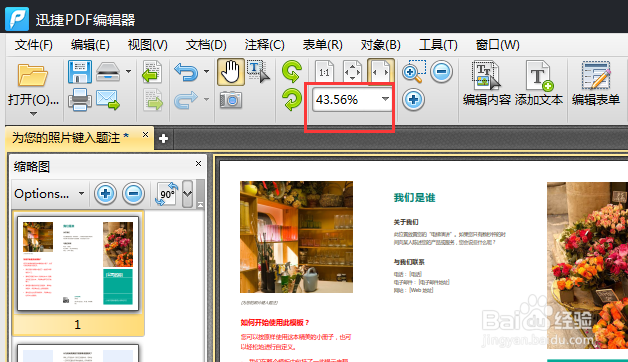Open the Document (文档) menu

(x=206, y=45)
